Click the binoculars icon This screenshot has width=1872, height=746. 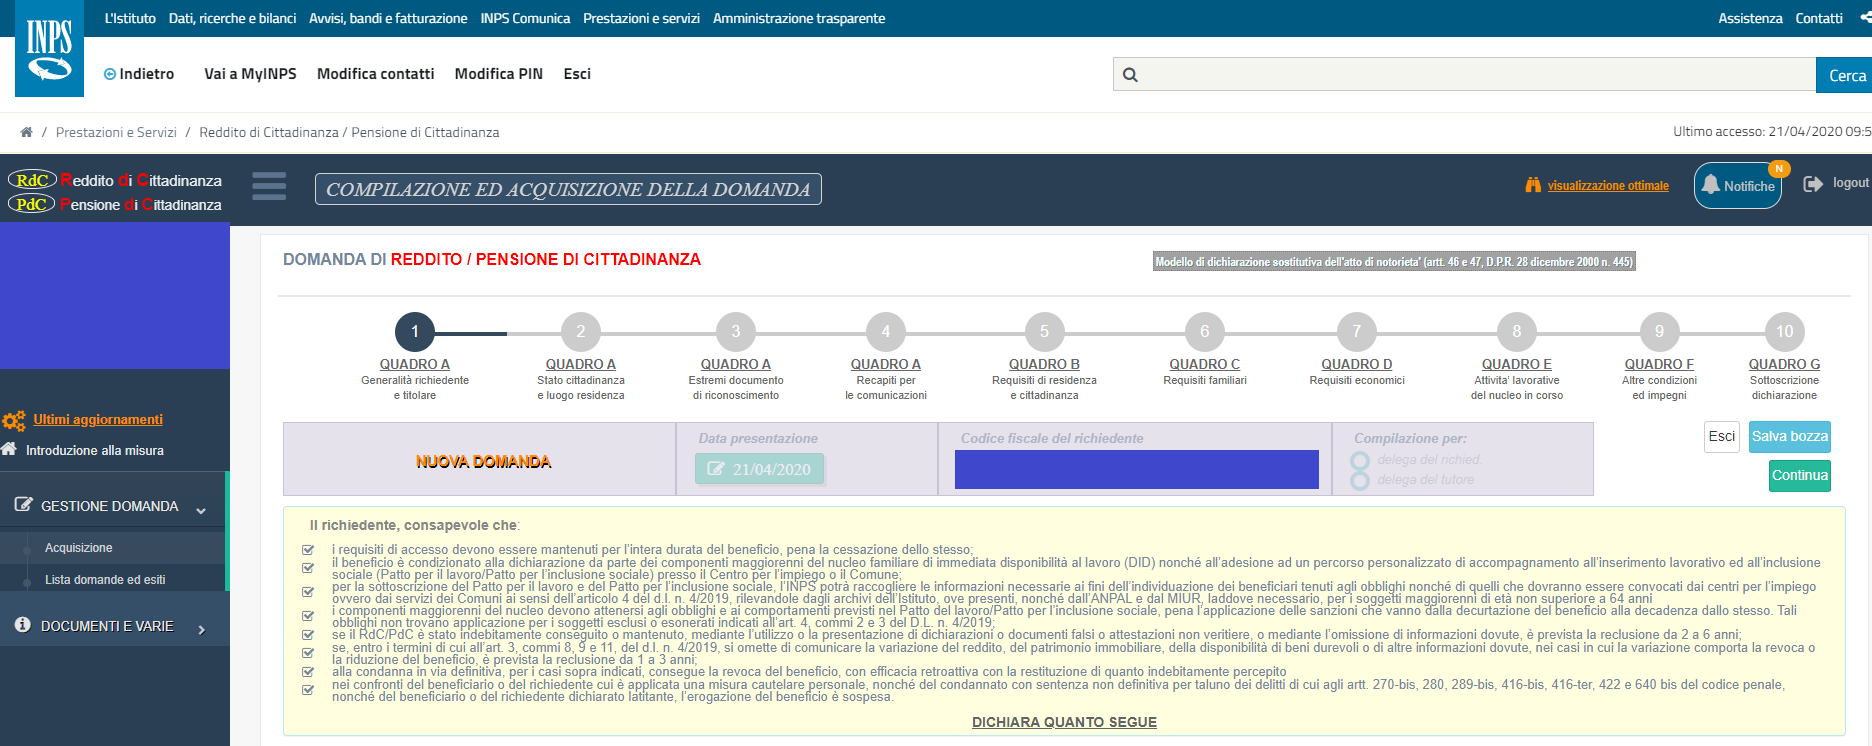point(1533,185)
